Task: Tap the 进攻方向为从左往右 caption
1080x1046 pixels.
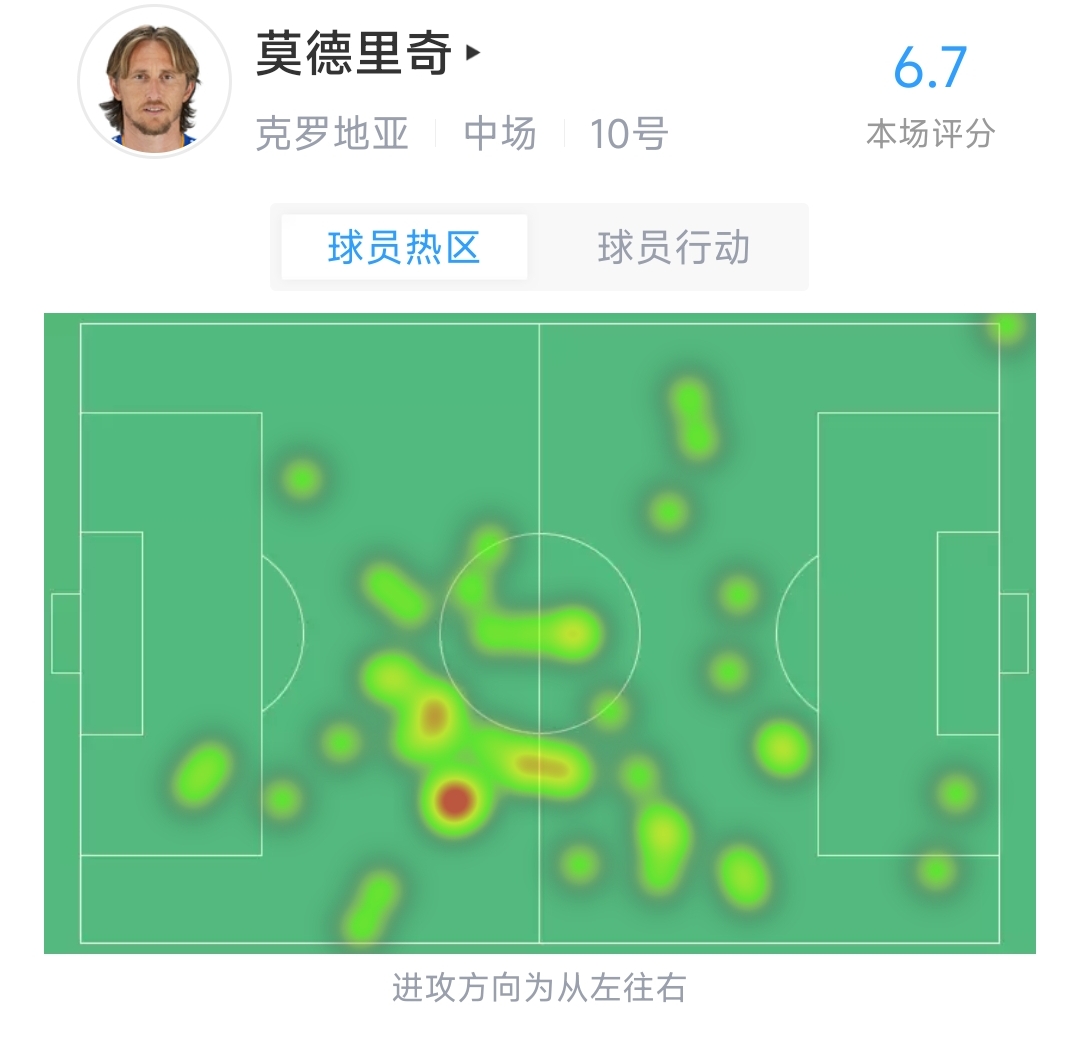Action: 539,987
